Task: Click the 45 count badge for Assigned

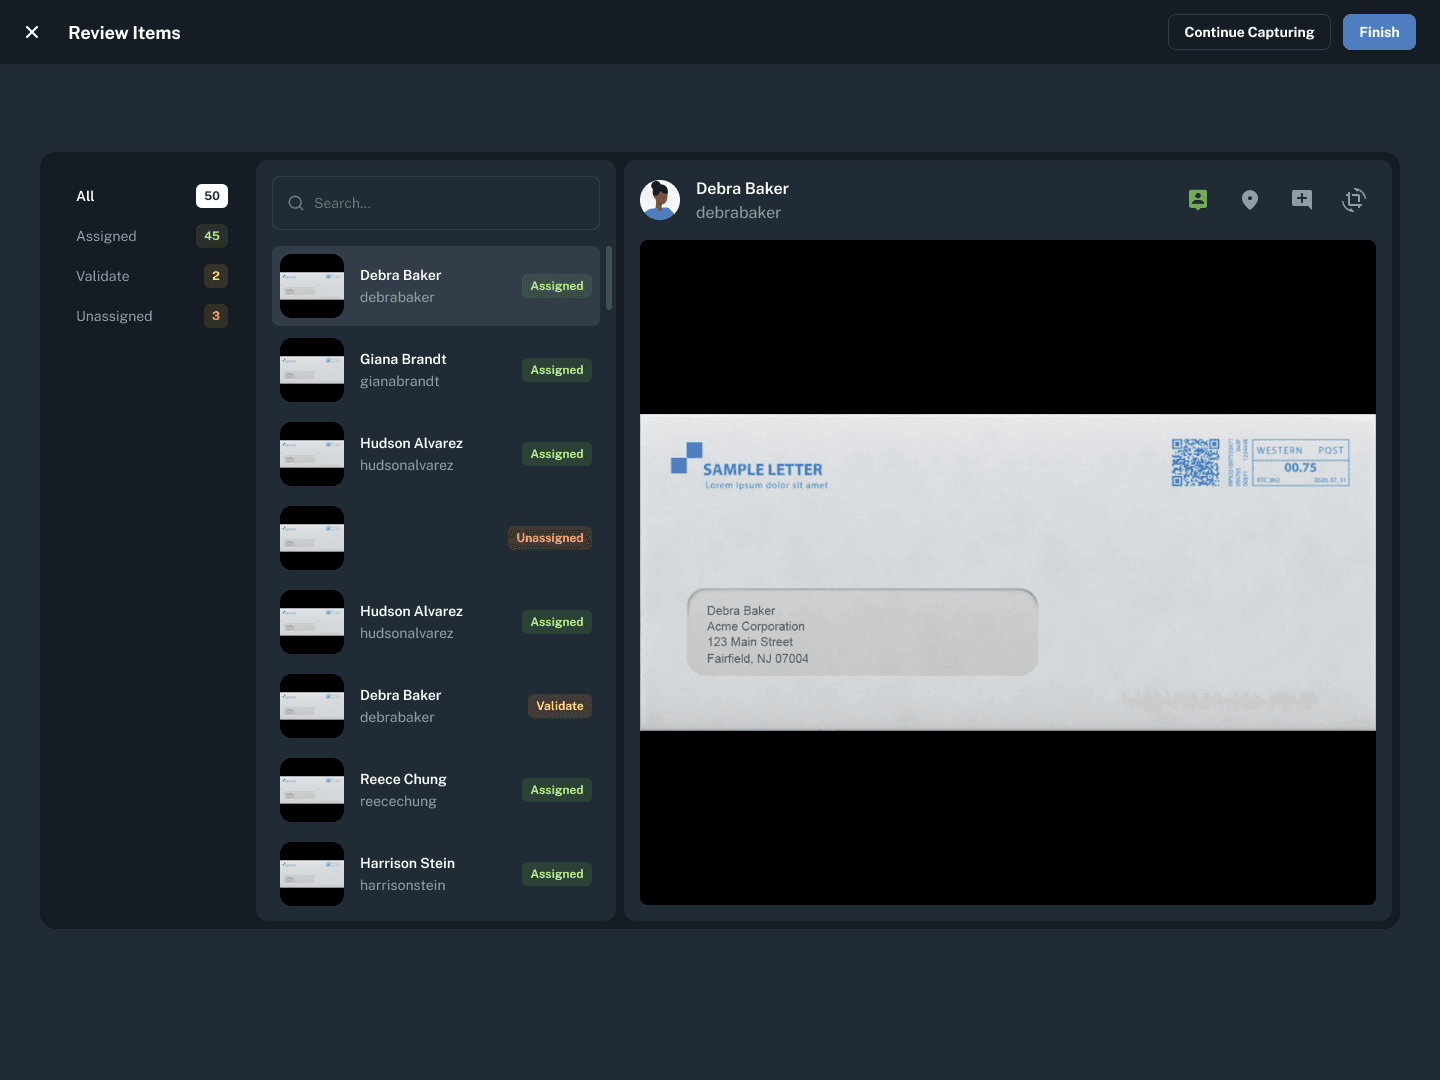Action: [212, 236]
